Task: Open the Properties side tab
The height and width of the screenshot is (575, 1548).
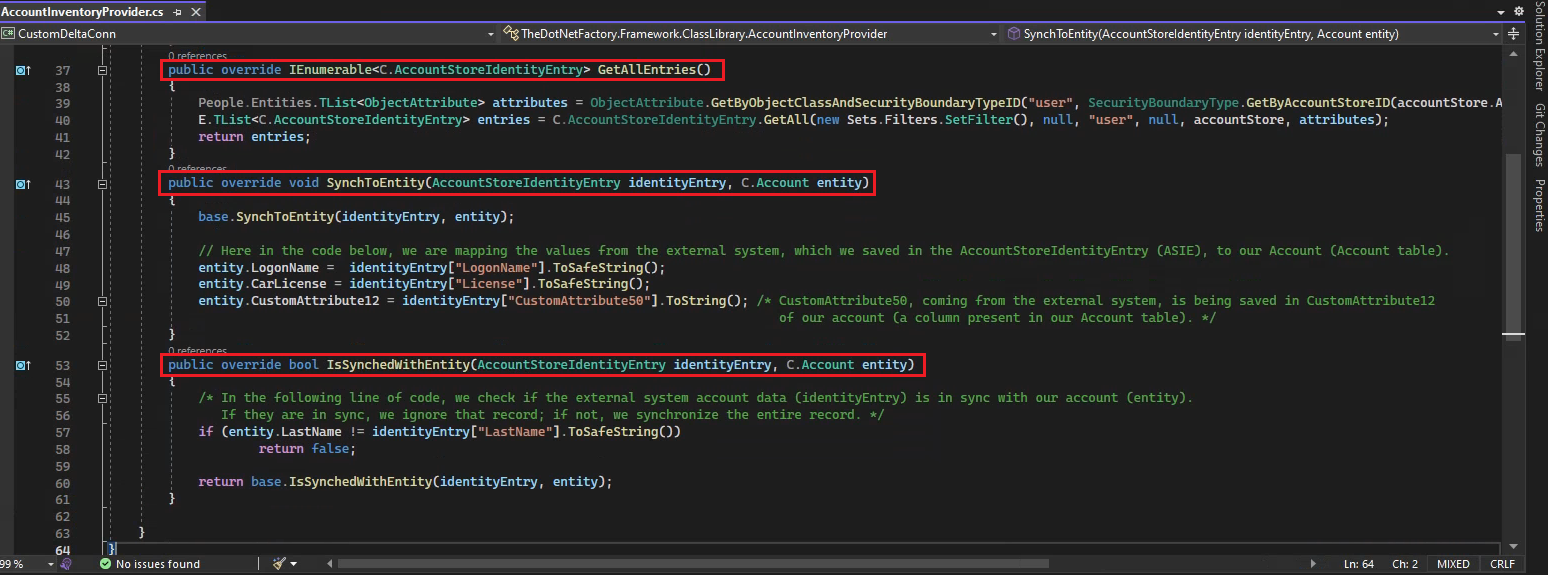Action: pyautogui.click(x=1539, y=205)
